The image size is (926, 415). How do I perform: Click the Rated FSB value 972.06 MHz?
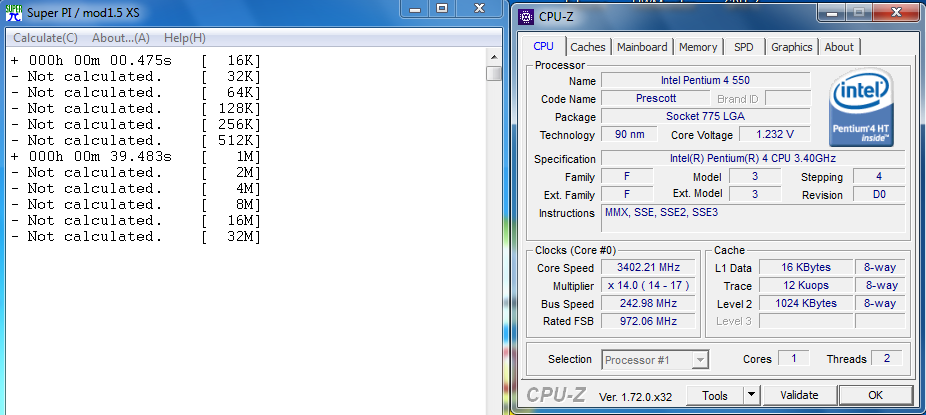[x=648, y=321]
